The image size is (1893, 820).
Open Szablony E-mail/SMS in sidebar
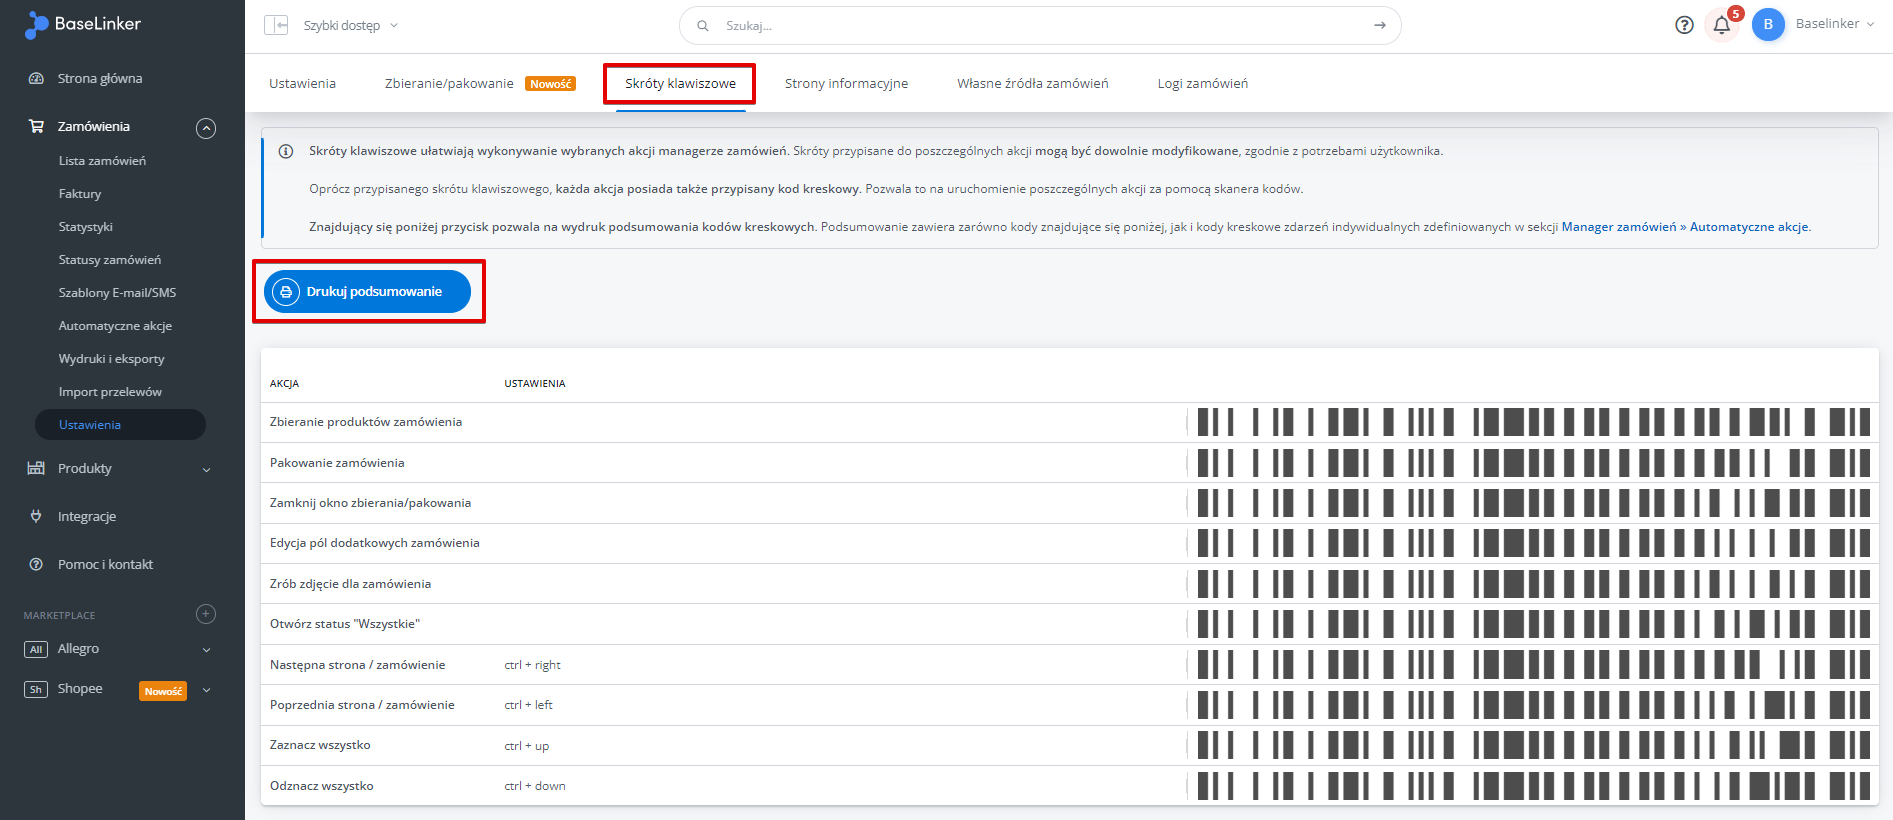click(x=117, y=292)
